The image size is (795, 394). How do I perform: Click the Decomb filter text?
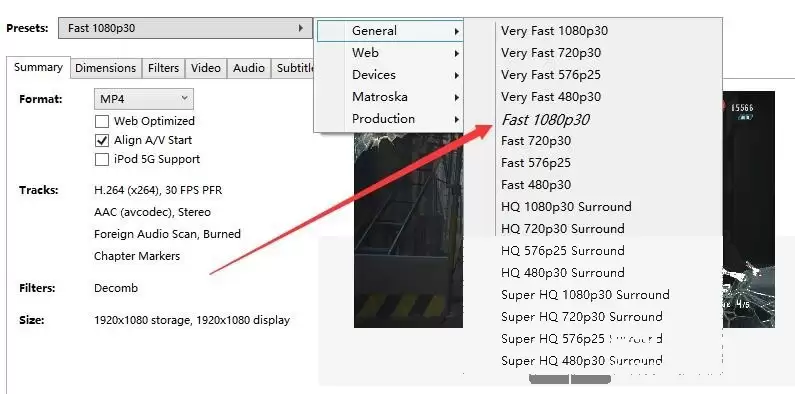click(x=116, y=288)
